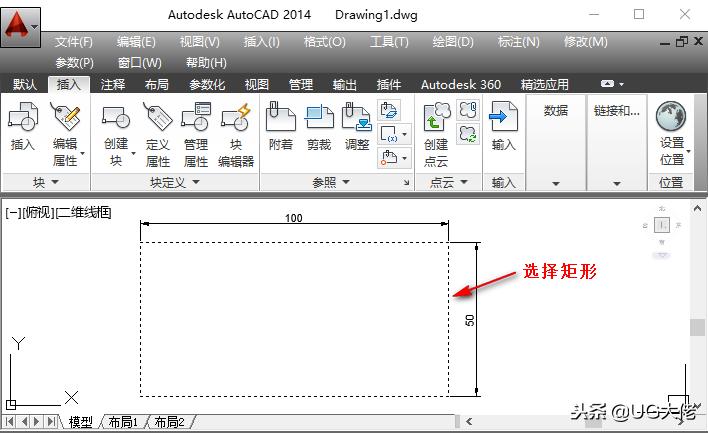This screenshot has height=433, width=708.
Task: Open the 编辑(E) menu
Action: pos(136,42)
